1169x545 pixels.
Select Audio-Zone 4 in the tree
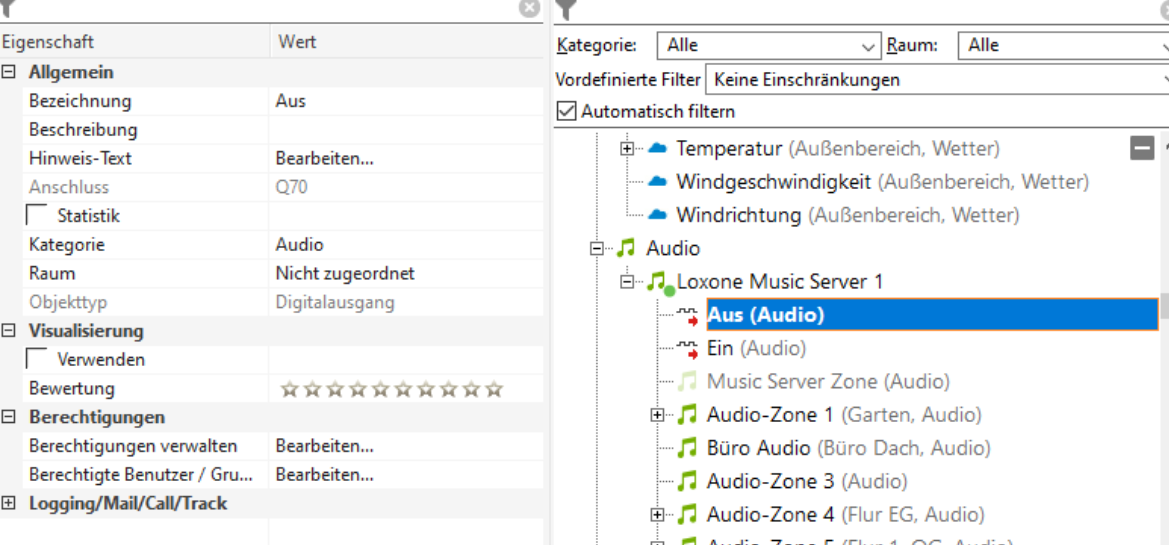(770, 514)
